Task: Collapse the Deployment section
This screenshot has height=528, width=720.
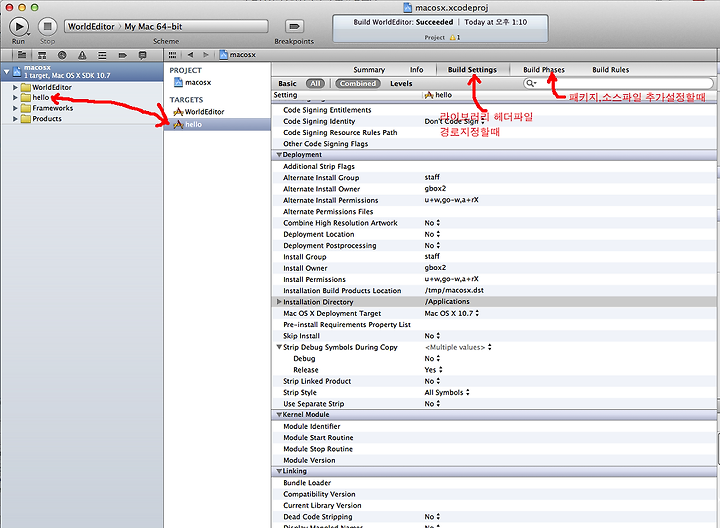Action: pos(279,155)
